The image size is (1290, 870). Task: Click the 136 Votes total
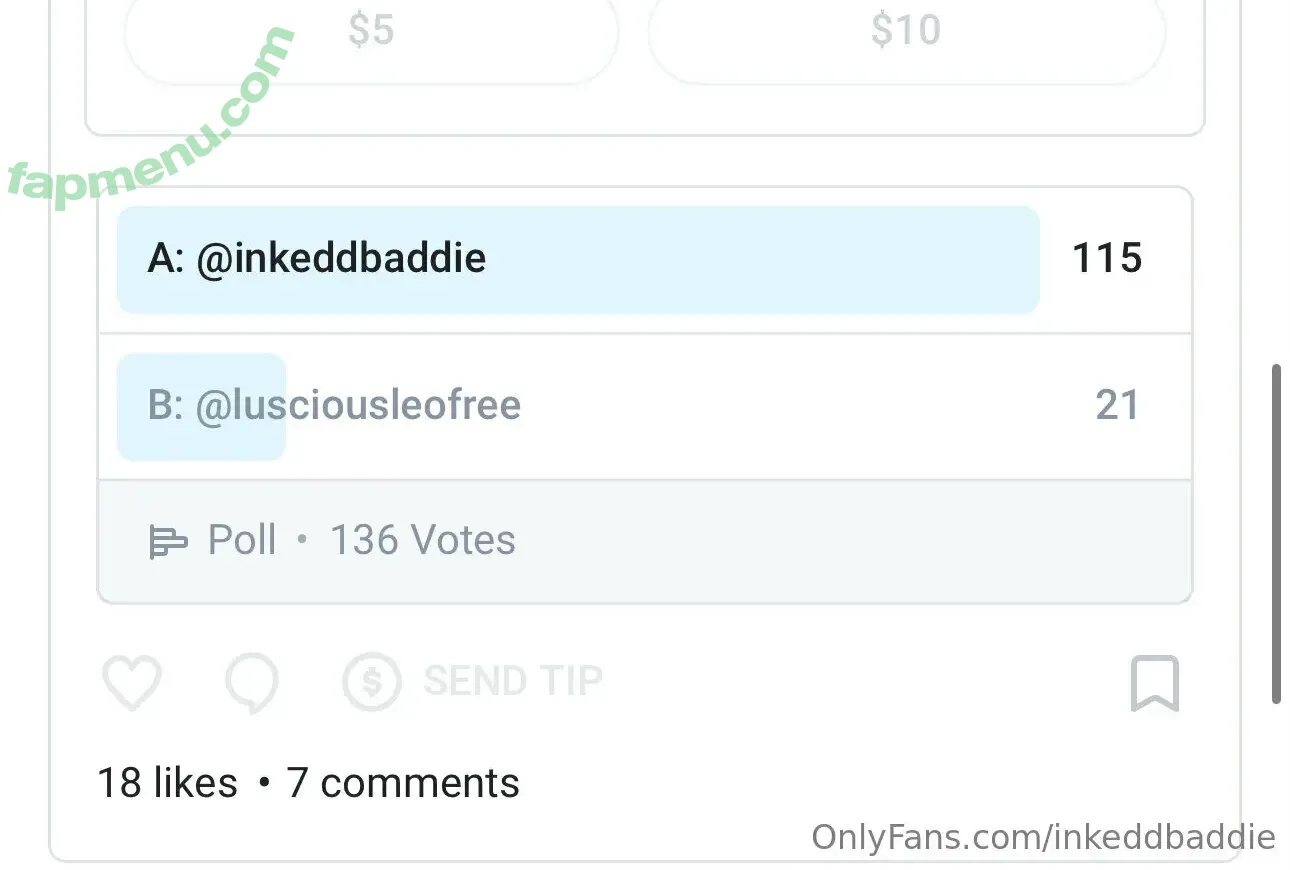click(x=423, y=541)
